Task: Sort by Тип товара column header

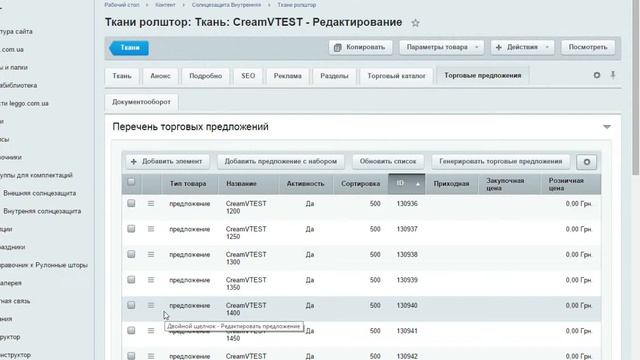Action: [x=188, y=184]
